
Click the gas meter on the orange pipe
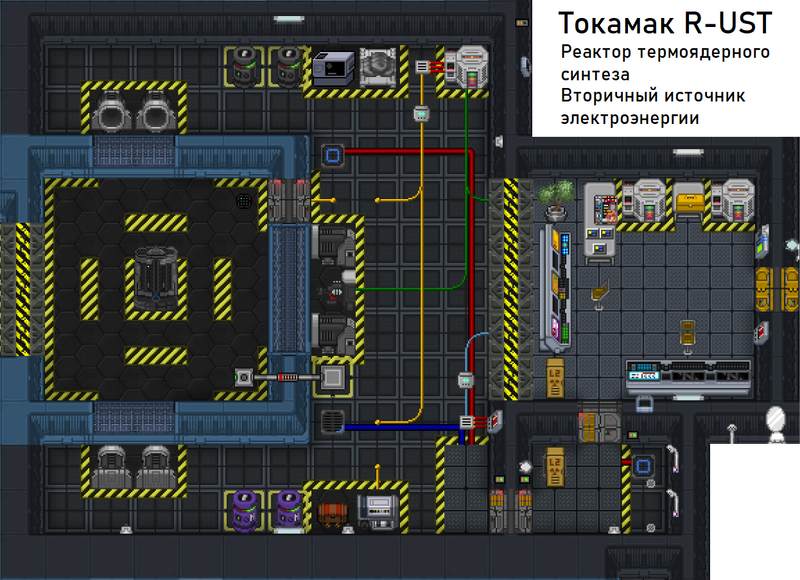421,66
